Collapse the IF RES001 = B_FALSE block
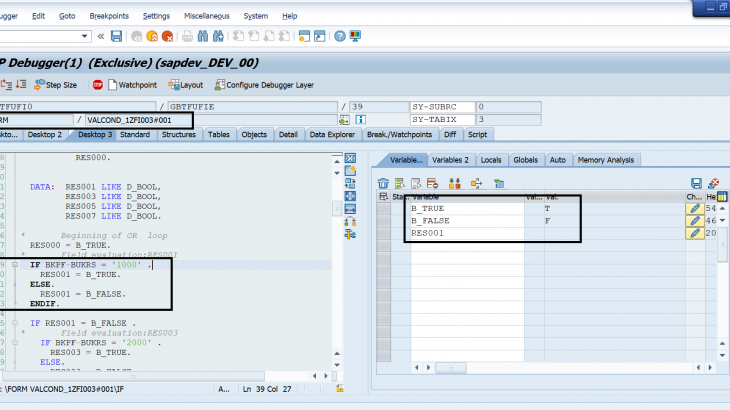 click(x=15, y=323)
